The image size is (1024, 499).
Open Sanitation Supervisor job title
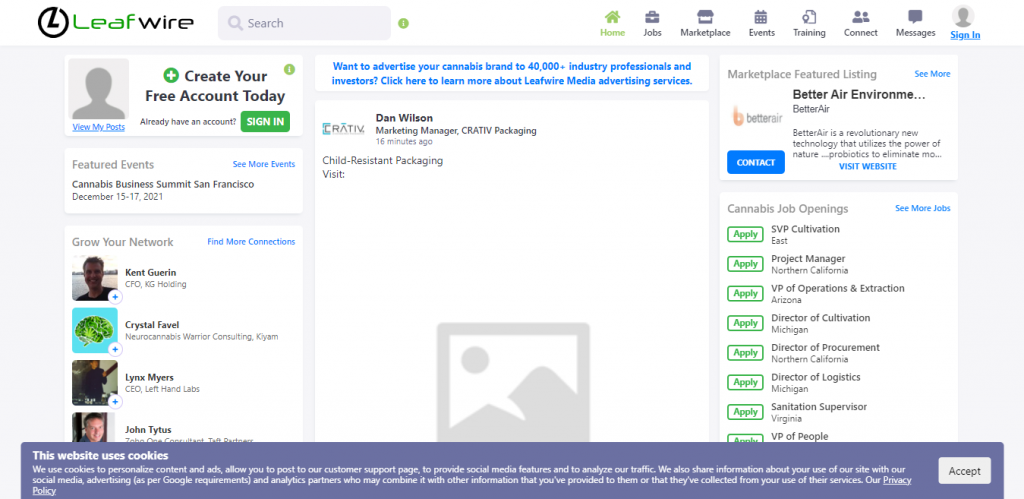tap(819, 407)
